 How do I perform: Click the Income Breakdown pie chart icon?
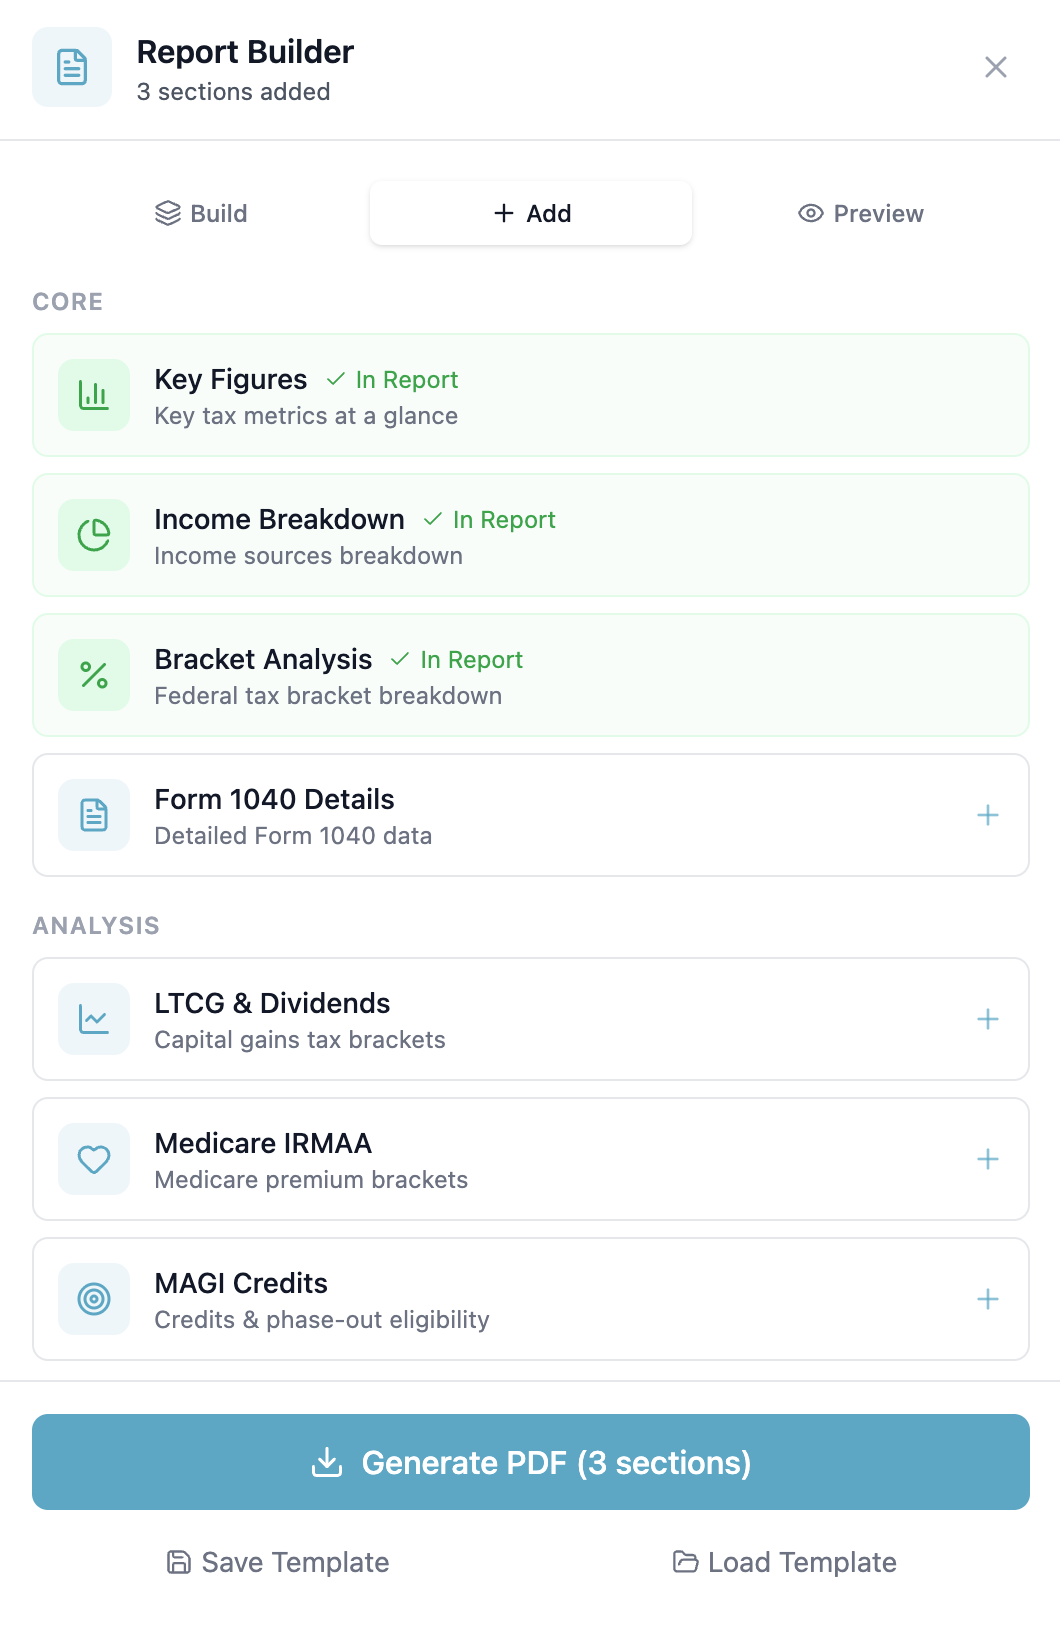(92, 535)
